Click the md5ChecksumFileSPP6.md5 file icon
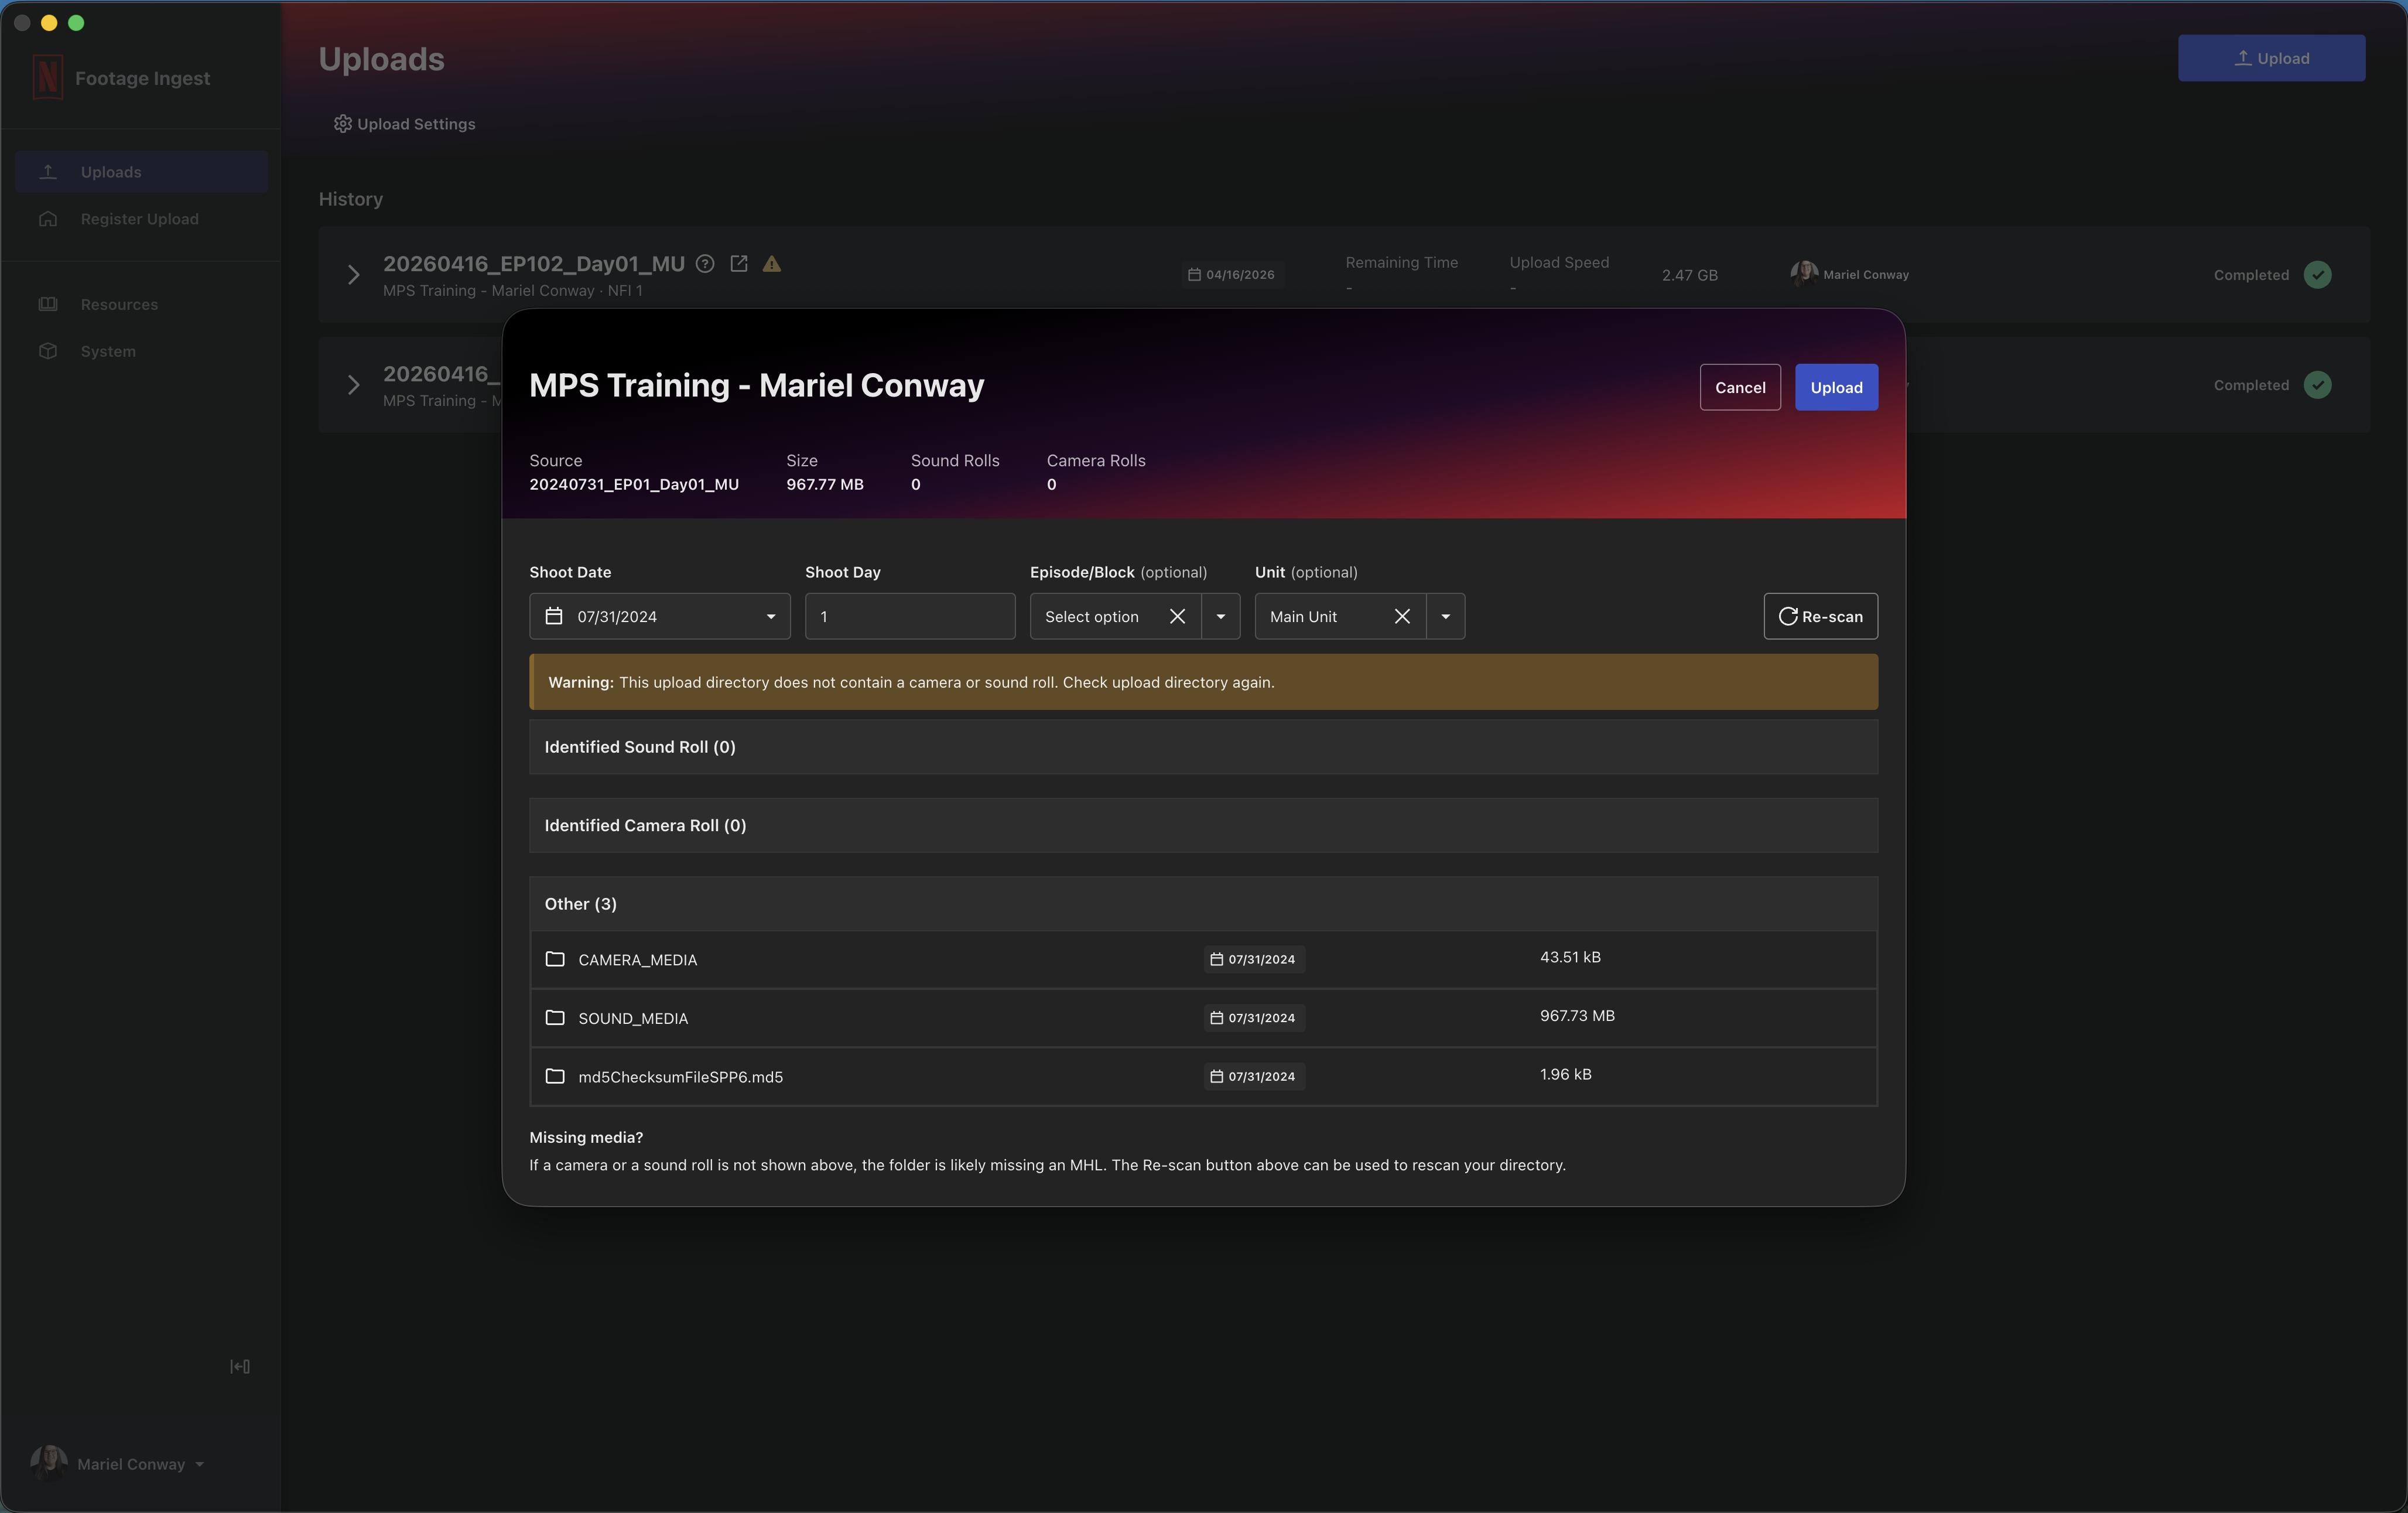Screen dimensions: 2408x1513 click(x=555, y=1076)
